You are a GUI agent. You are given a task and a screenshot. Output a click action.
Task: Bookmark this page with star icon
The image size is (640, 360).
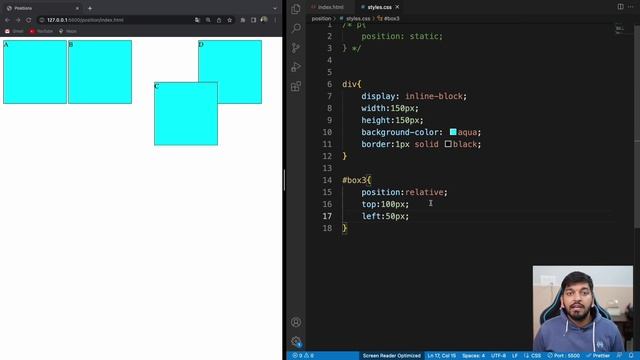(229, 20)
